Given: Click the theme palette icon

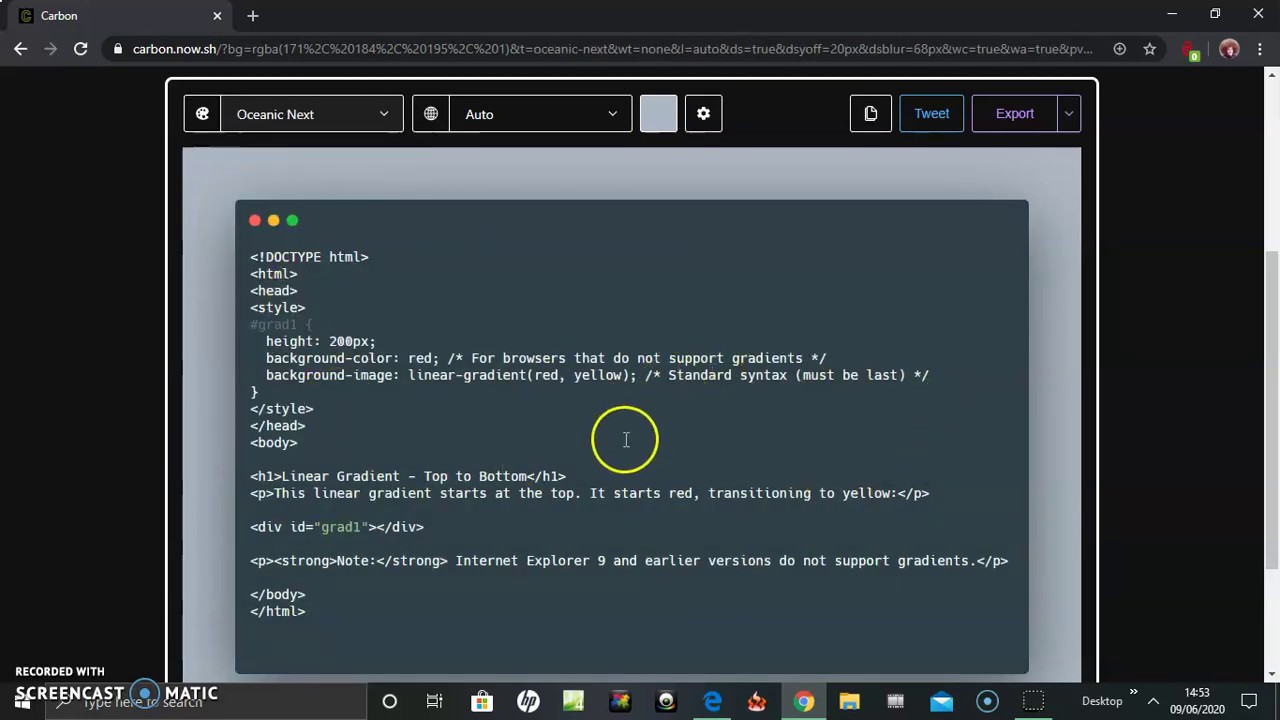Looking at the screenshot, I should (202, 114).
